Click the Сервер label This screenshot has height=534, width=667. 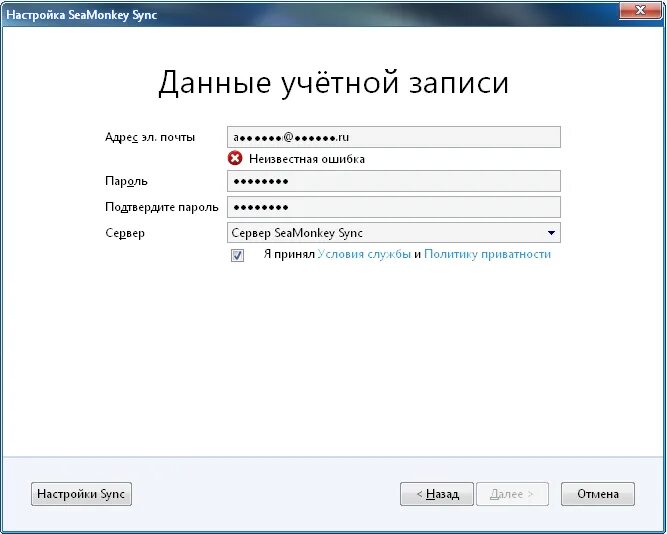[x=125, y=233]
